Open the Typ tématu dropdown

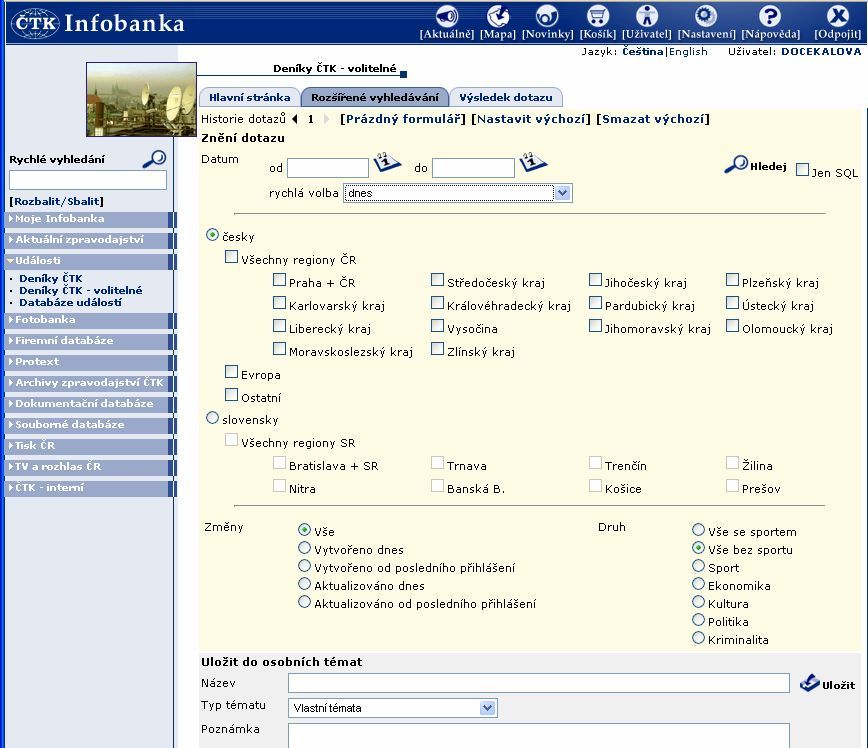click(392, 708)
